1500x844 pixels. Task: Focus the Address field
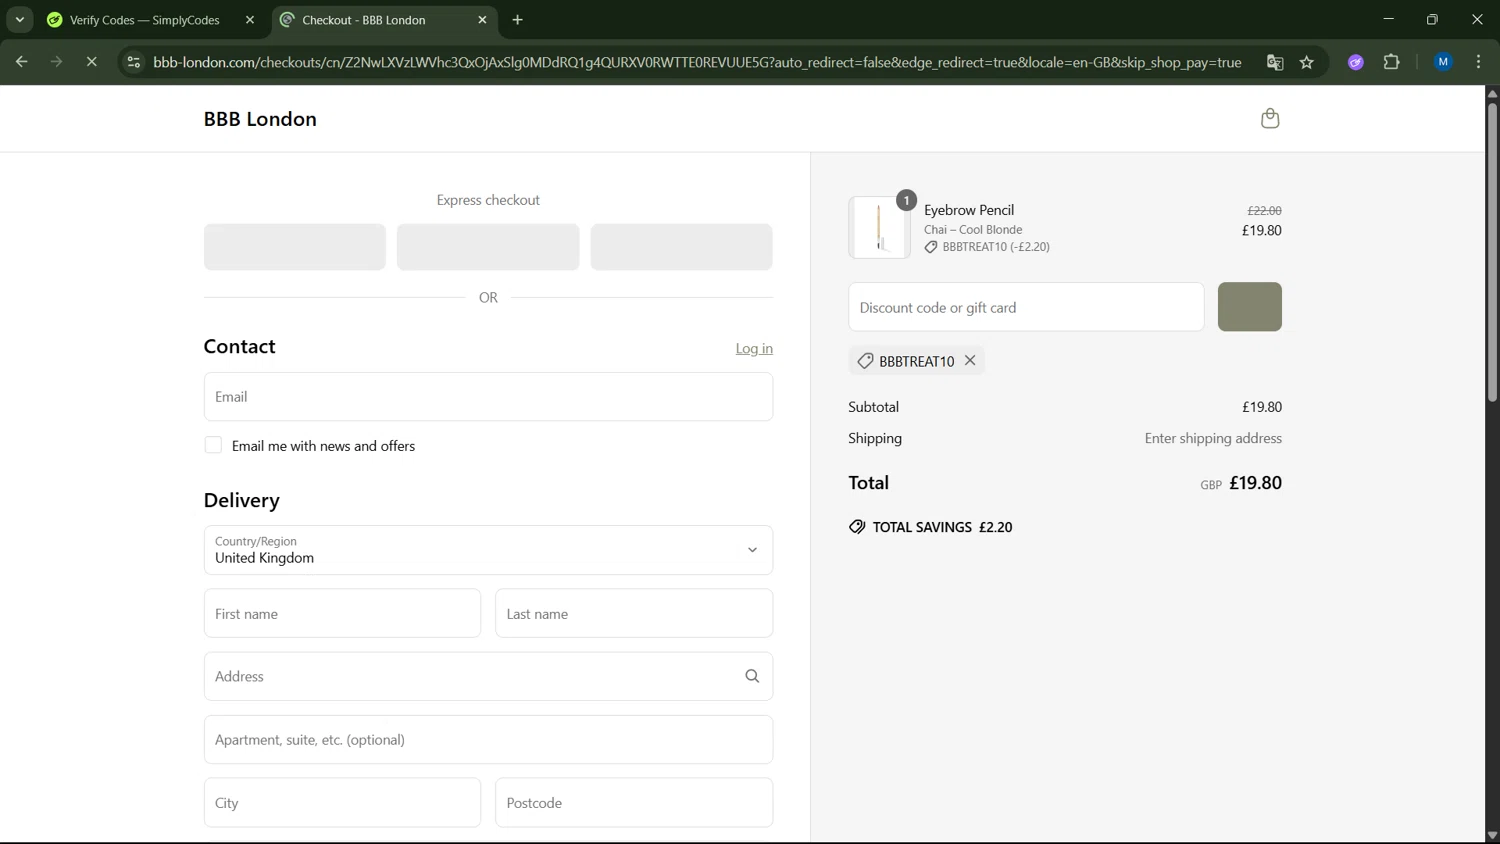tap(488, 676)
